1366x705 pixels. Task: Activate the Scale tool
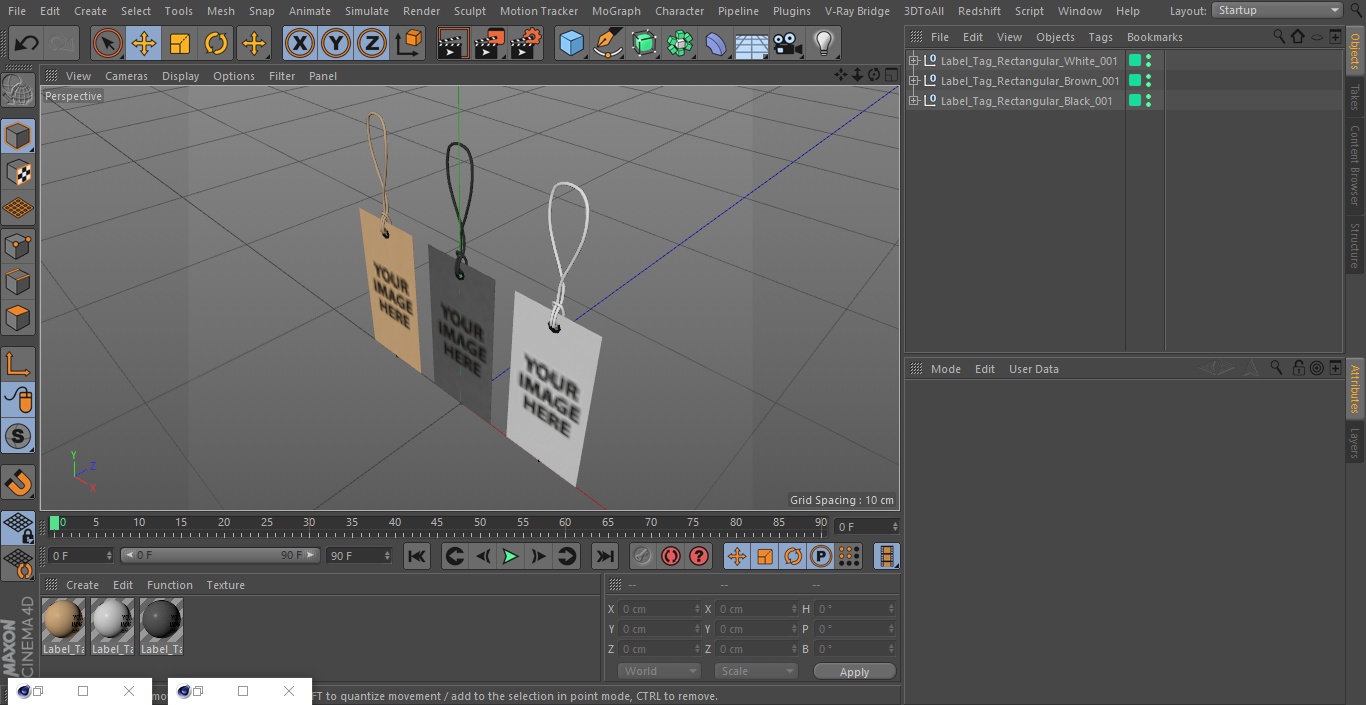click(180, 43)
